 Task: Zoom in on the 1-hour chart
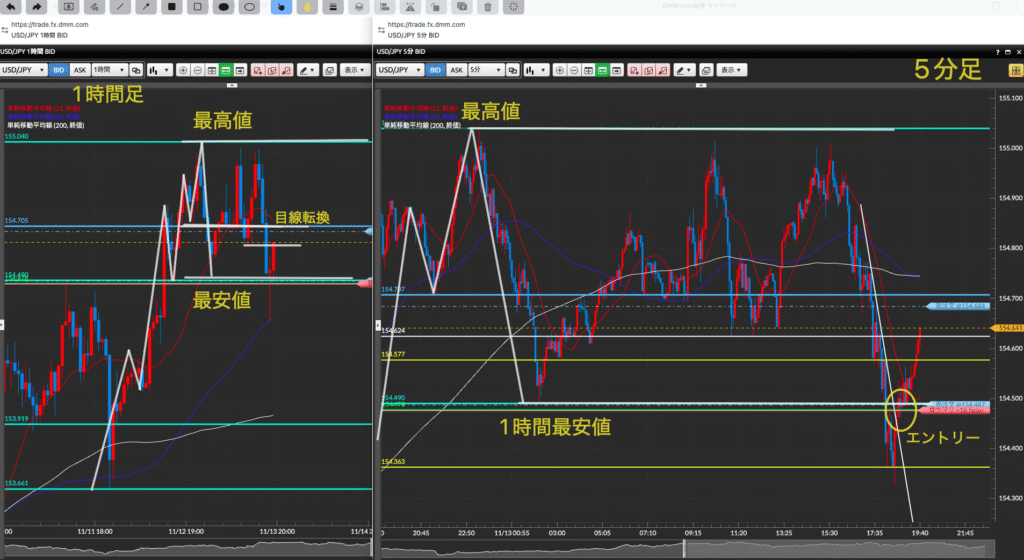pyautogui.click(x=183, y=70)
